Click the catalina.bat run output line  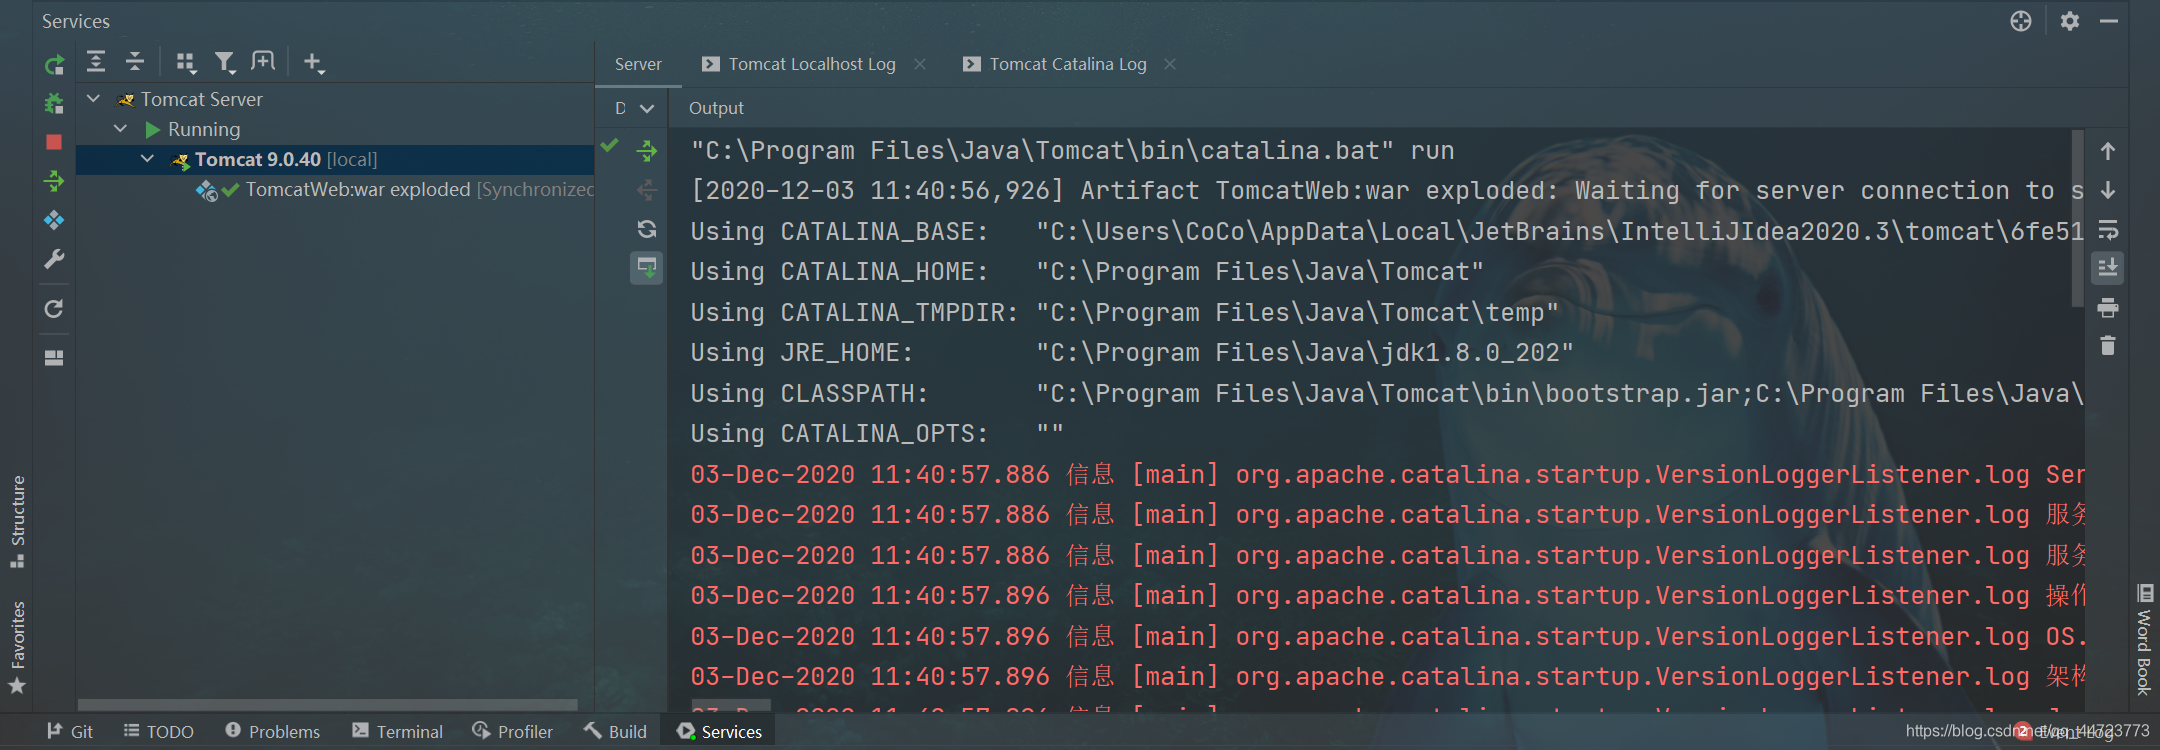pos(1073,150)
